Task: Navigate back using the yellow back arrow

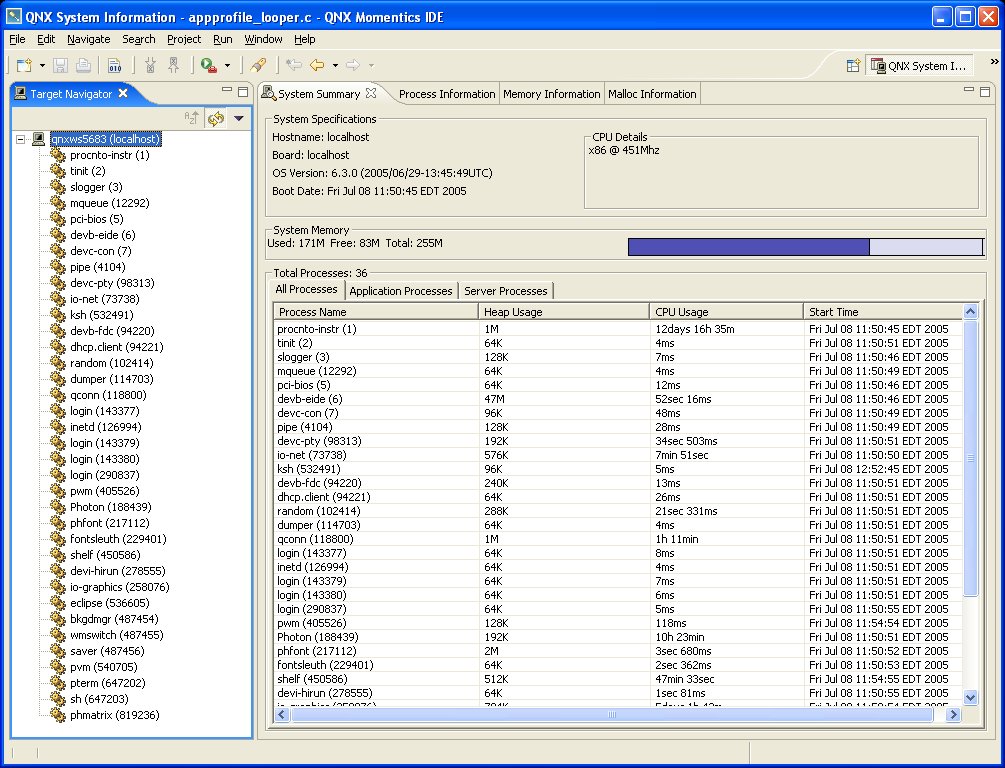Action: tap(318, 64)
